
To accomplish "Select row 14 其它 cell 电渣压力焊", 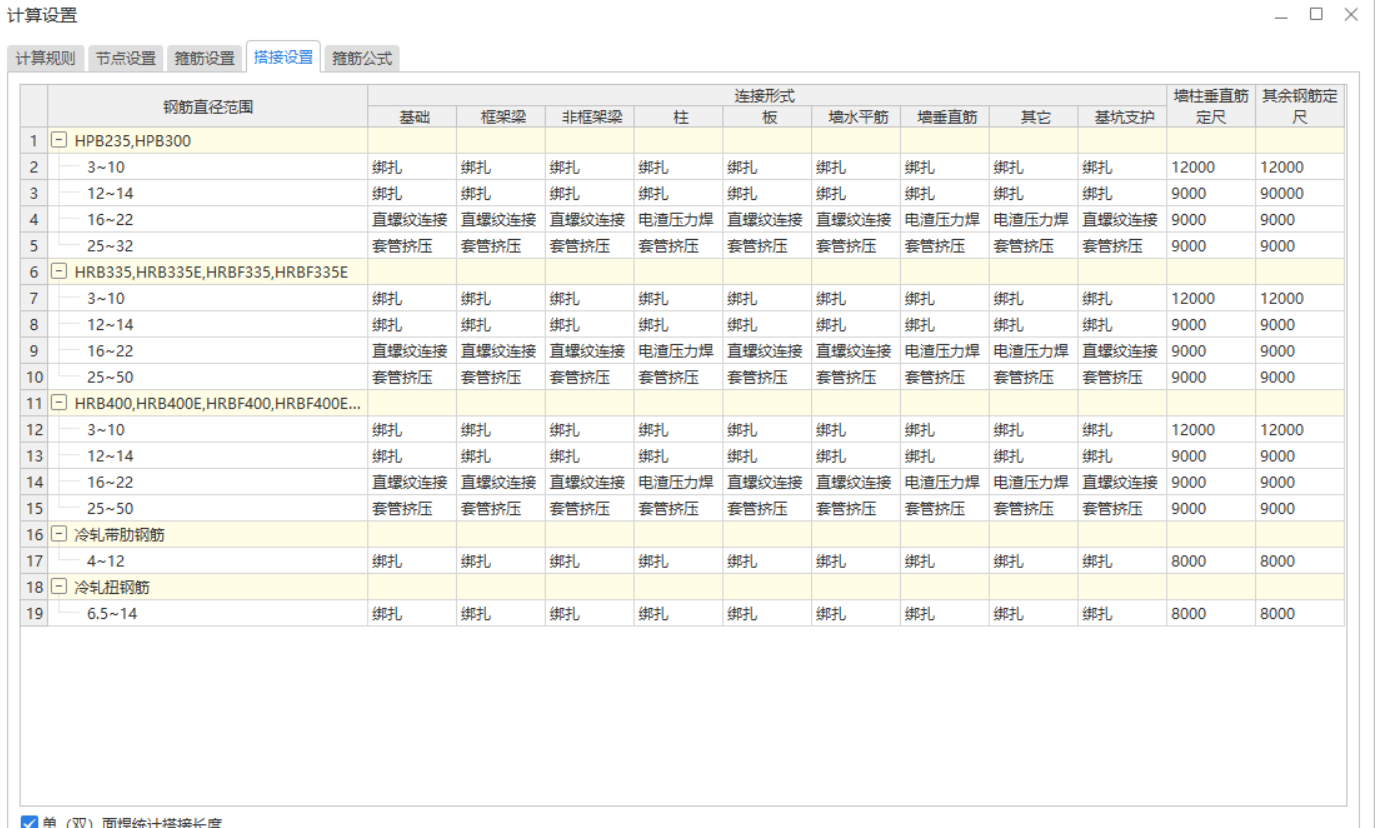I will coord(1033,482).
